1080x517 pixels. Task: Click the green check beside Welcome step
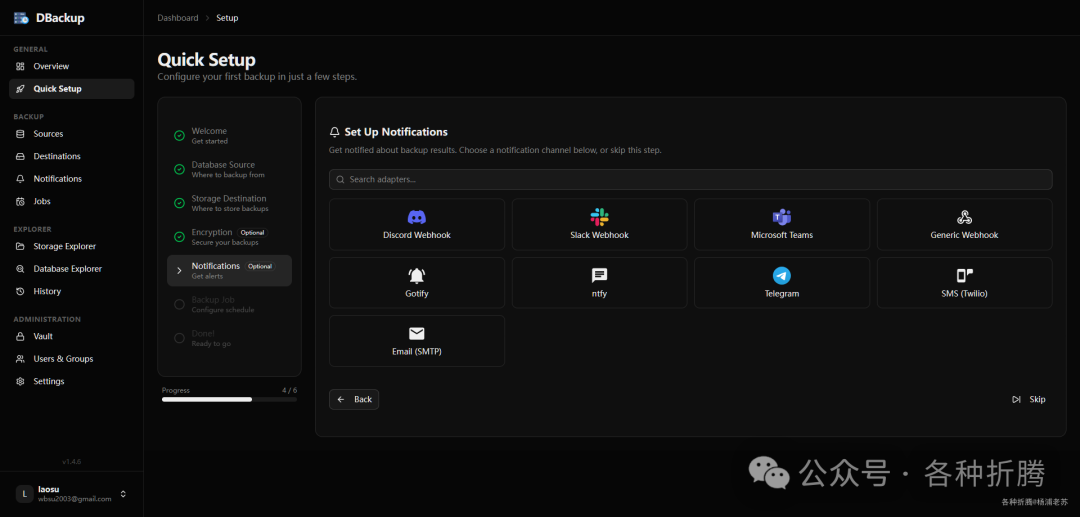pos(179,136)
